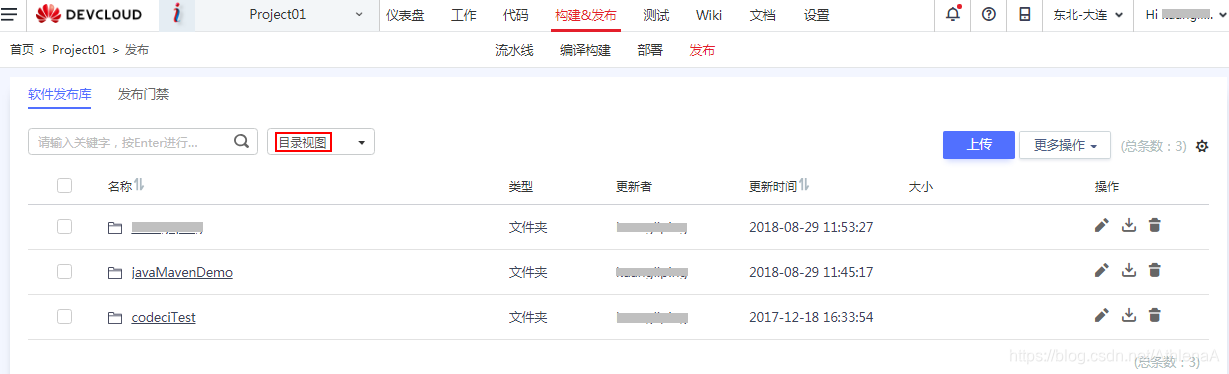The width and height of the screenshot is (1229, 374).
Task: Click the folder icon beside codeciTest
Action: point(115,317)
